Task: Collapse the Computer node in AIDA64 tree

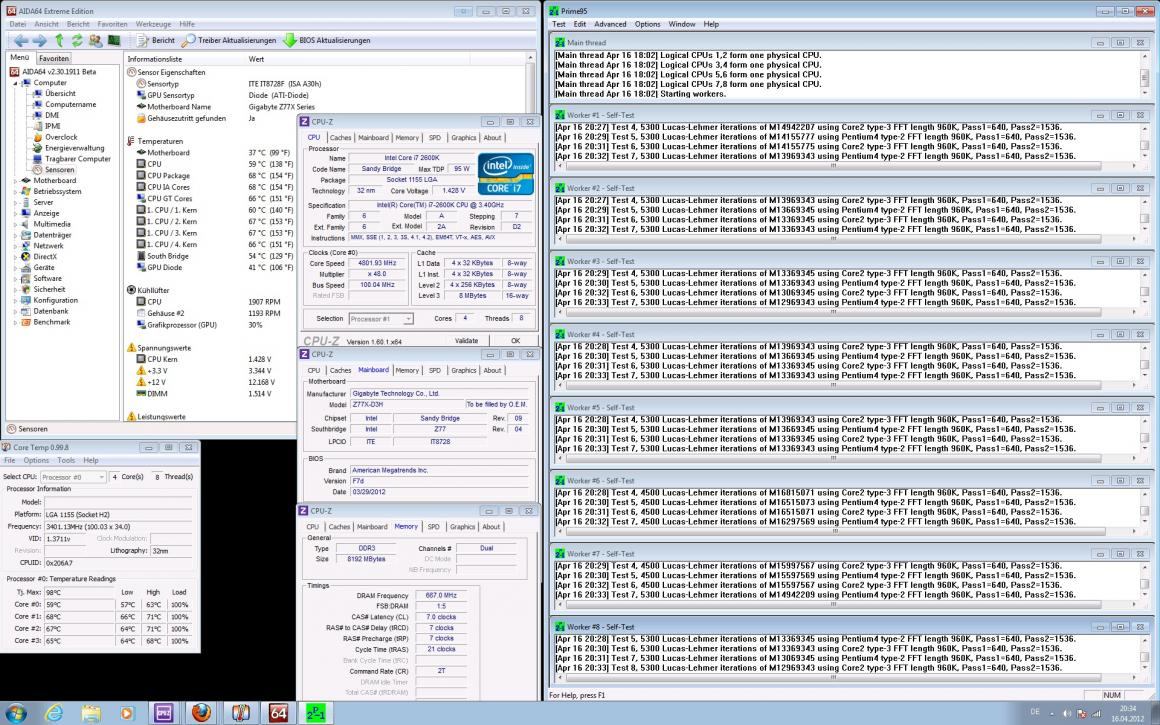Action: 15,83
